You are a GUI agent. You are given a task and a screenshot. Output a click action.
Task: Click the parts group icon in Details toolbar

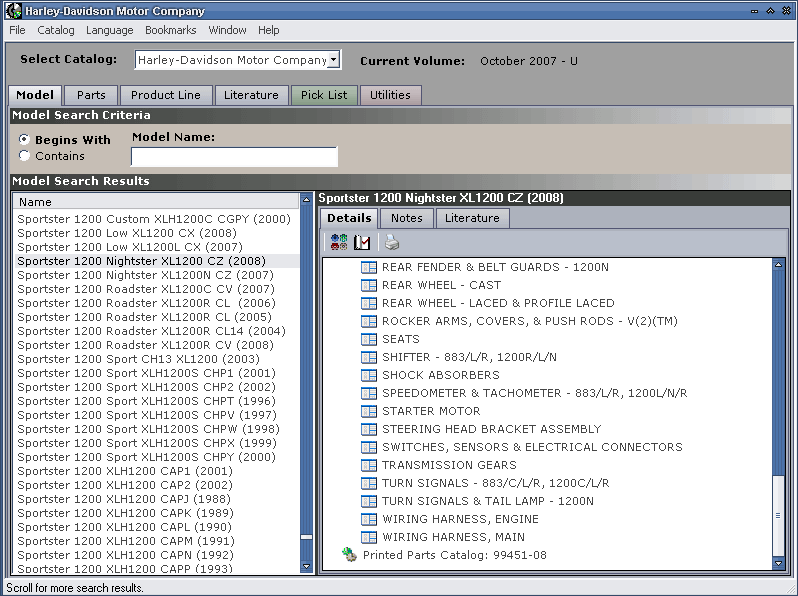click(x=339, y=242)
